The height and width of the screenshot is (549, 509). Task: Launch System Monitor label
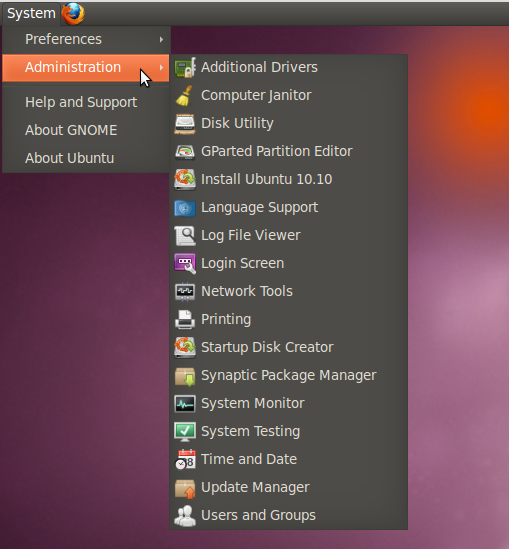coord(253,403)
